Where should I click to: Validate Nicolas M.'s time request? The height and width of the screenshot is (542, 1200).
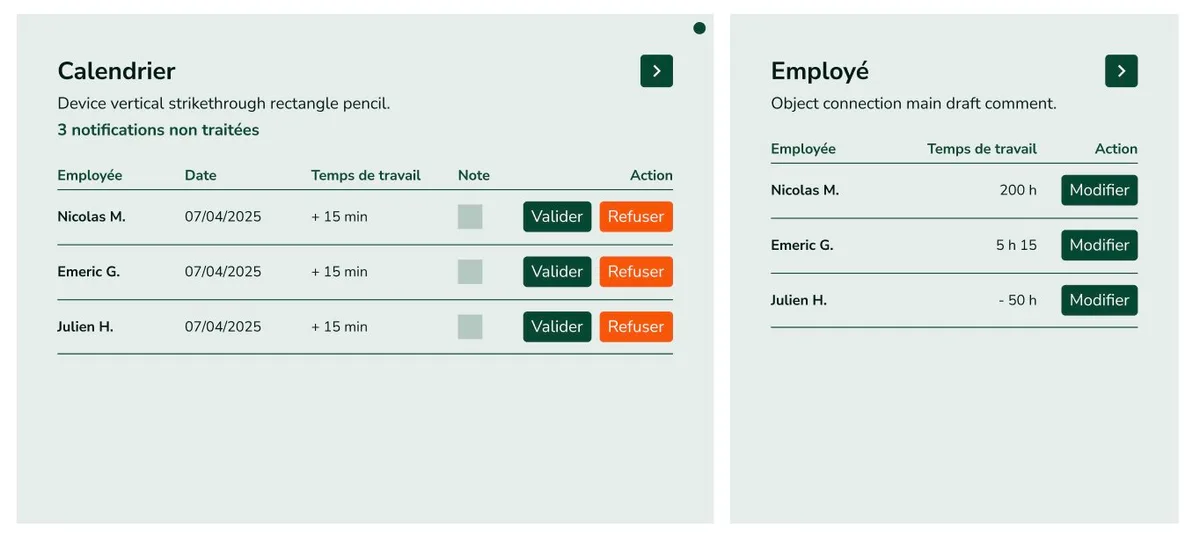pos(557,217)
